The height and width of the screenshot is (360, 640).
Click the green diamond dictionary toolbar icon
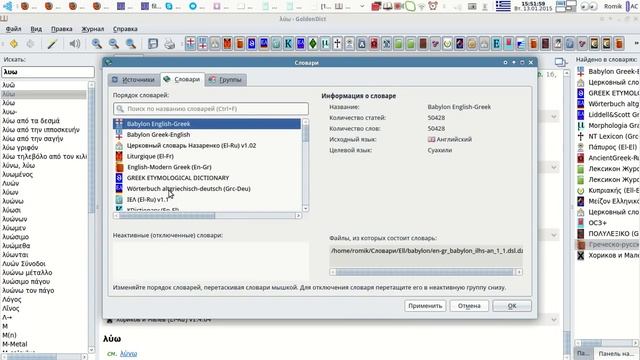point(313,44)
